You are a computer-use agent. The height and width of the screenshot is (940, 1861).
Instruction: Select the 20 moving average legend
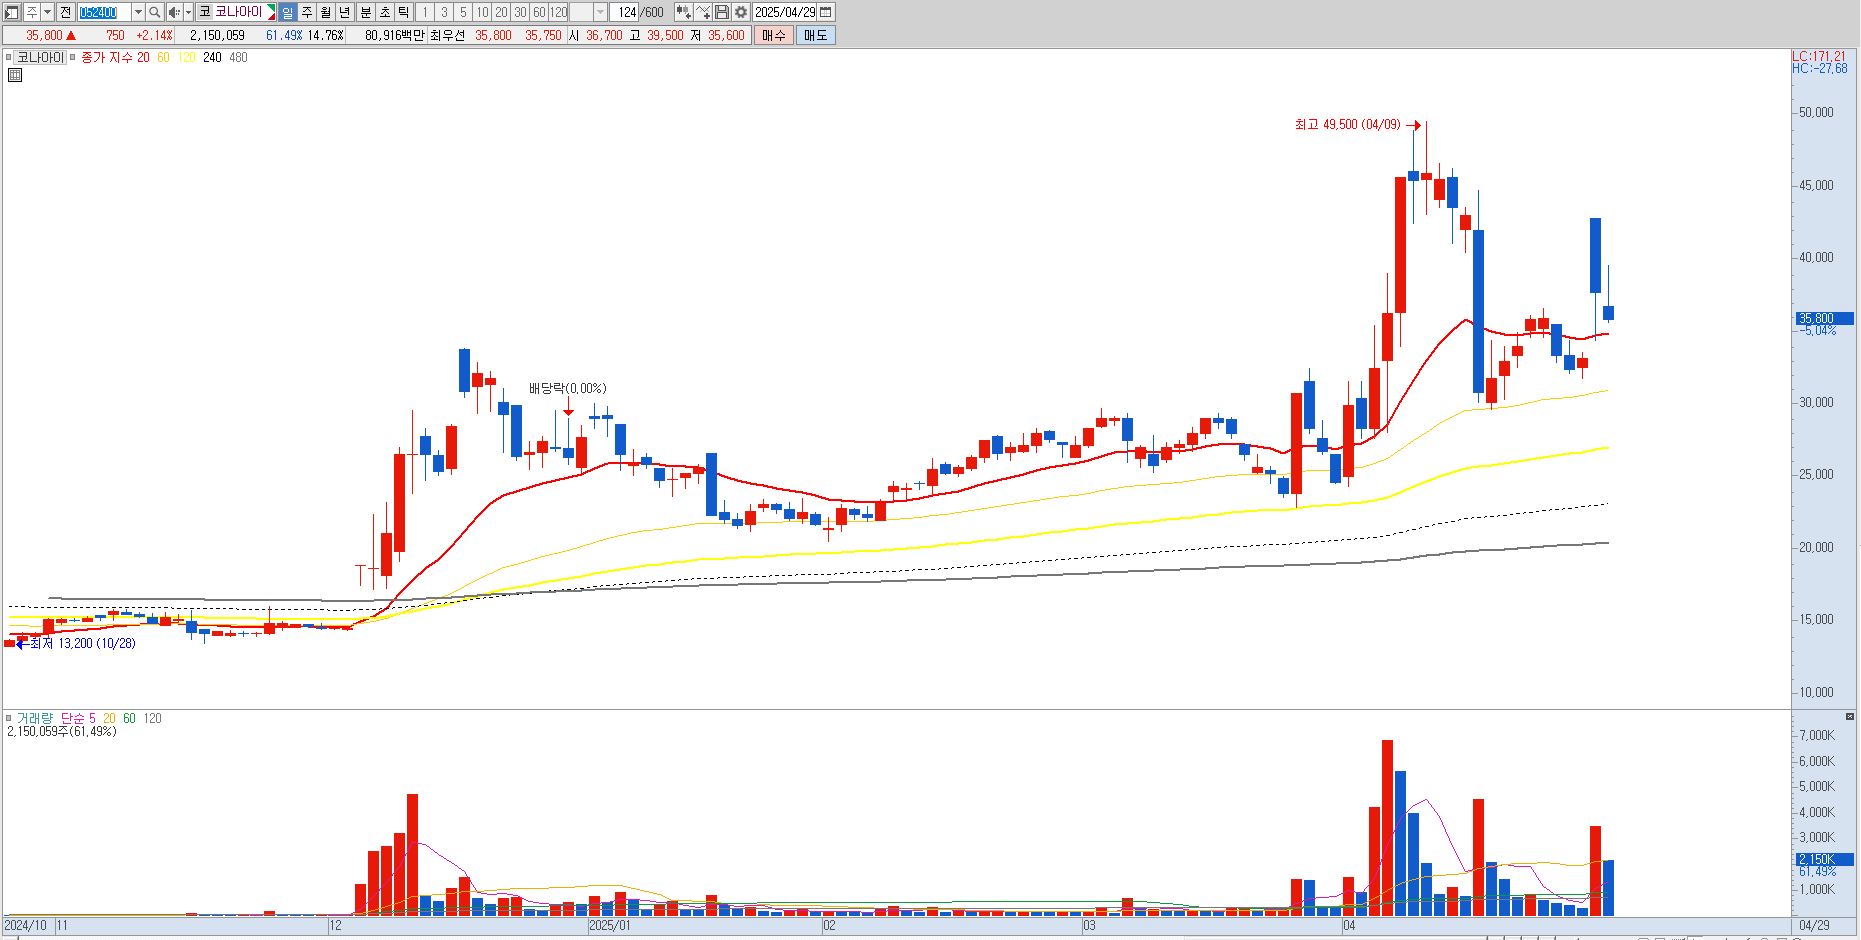(x=143, y=58)
